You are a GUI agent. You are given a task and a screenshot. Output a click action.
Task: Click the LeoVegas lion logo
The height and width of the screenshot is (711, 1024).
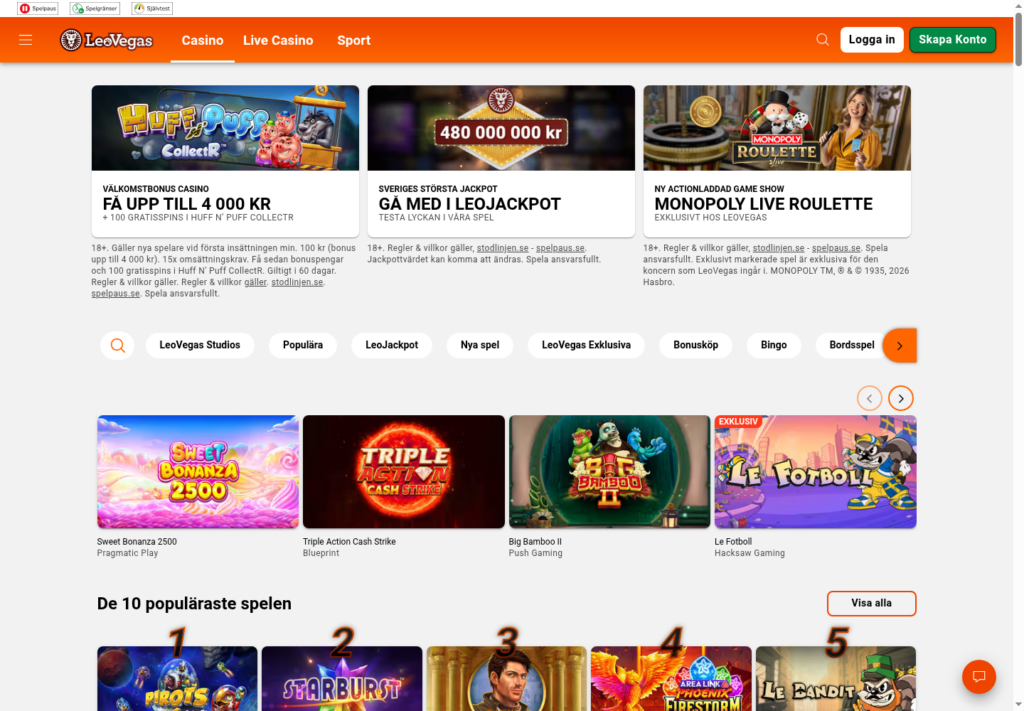point(106,40)
